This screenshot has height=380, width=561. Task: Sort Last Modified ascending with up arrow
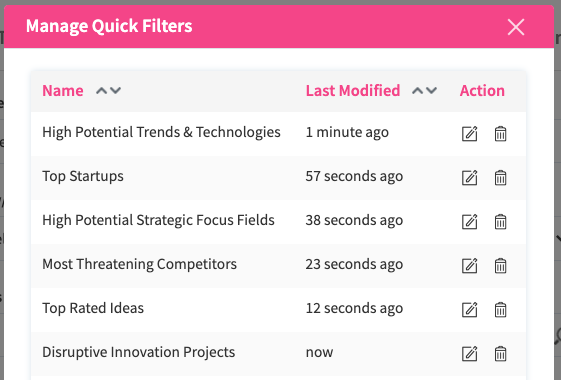pyautogui.click(x=417, y=91)
